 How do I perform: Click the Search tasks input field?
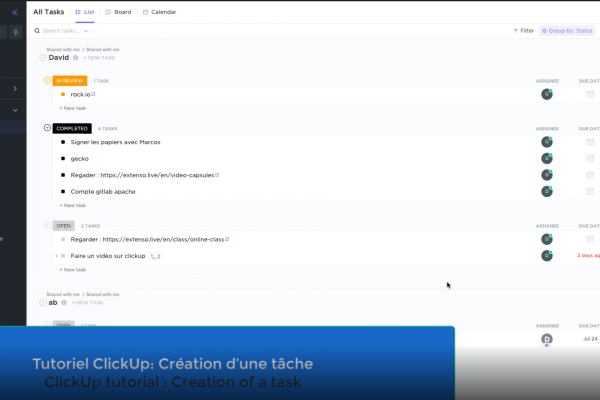coord(60,31)
